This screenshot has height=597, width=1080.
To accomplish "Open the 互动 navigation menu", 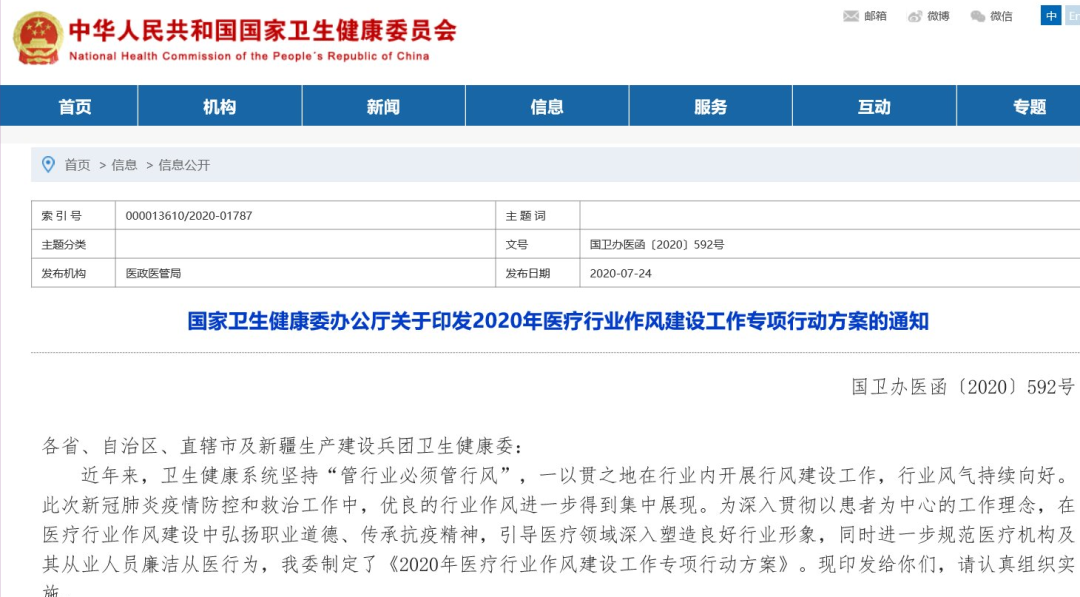I will pos(874,106).
